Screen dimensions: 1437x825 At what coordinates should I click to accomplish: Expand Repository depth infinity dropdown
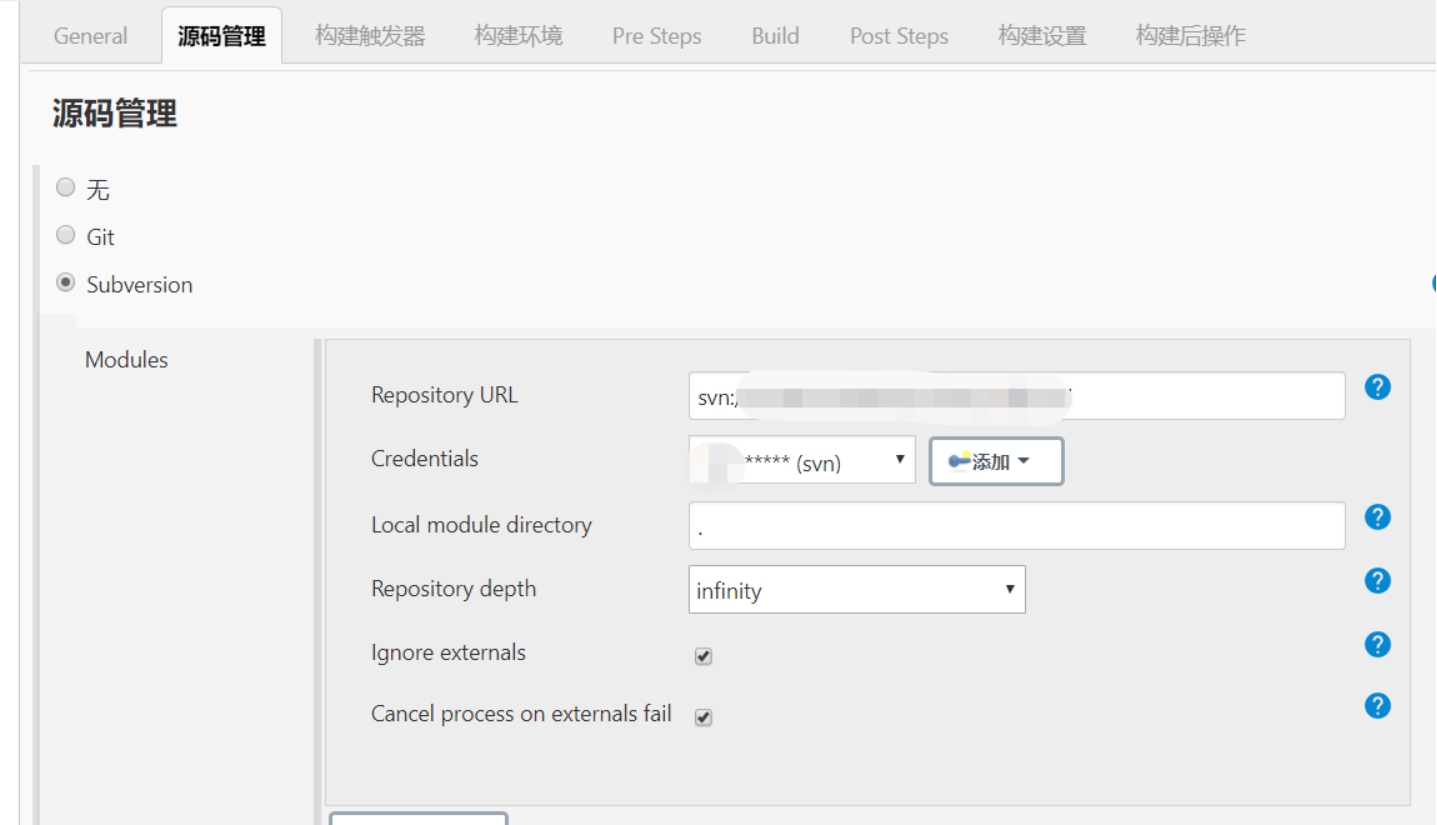pos(857,590)
